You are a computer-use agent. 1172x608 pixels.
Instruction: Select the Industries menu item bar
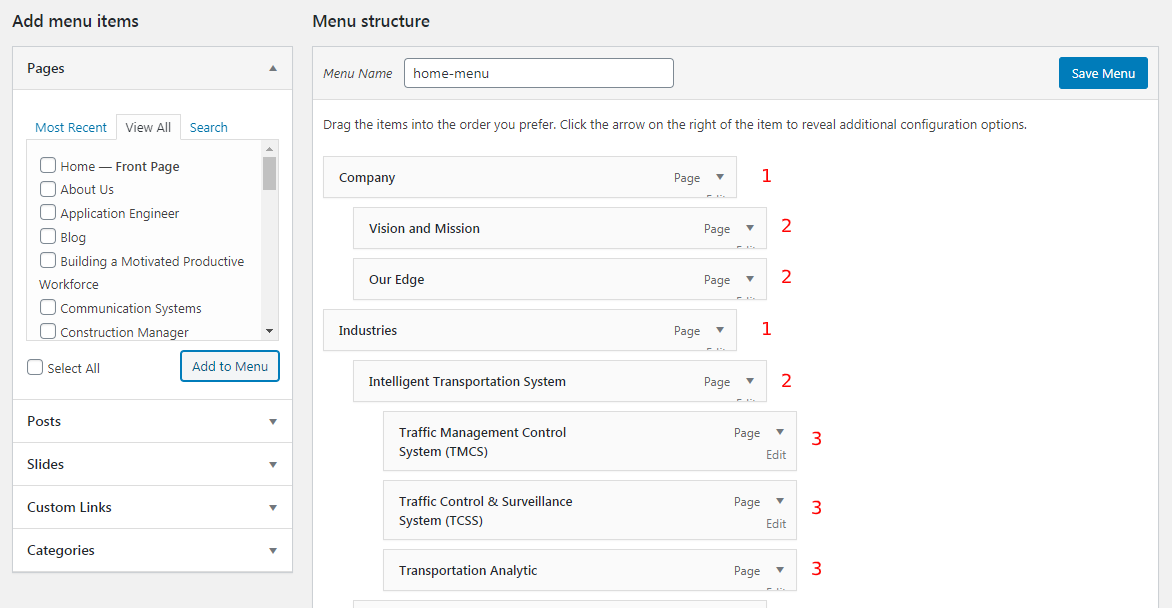530,330
